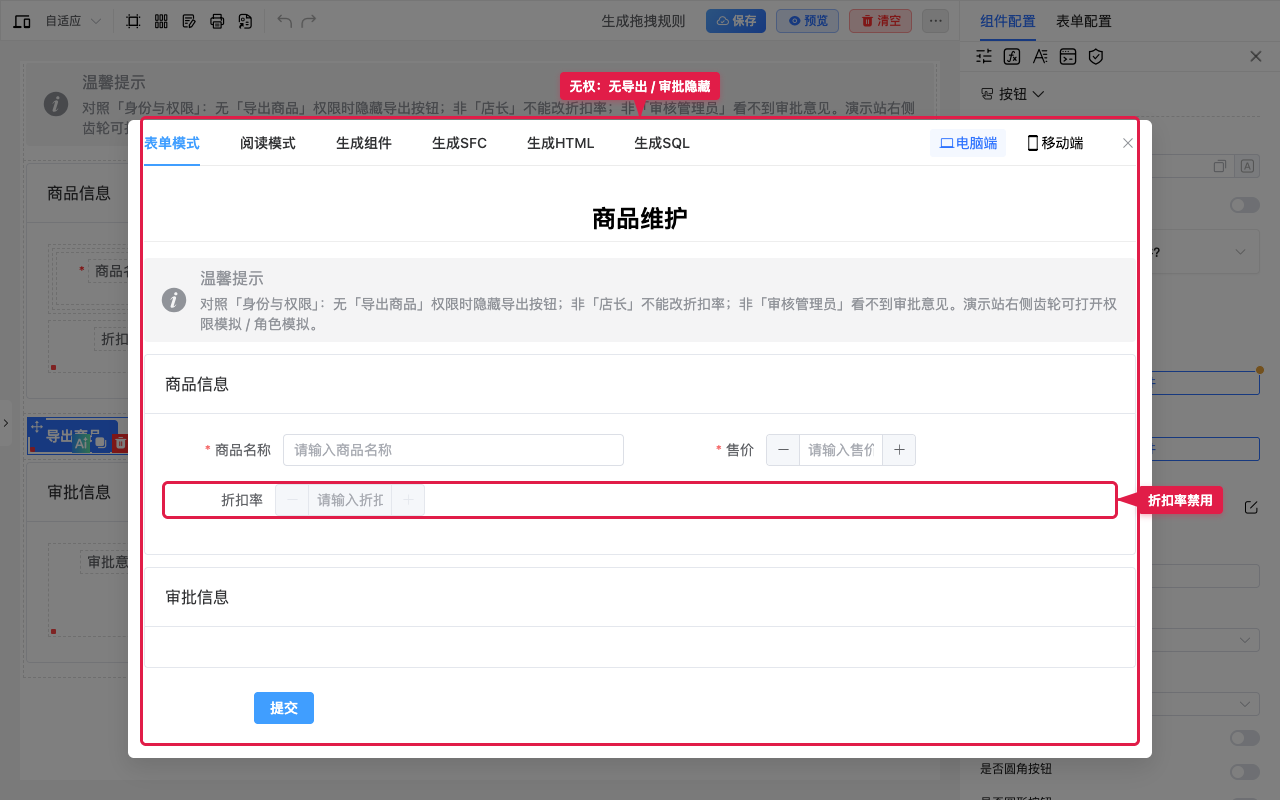This screenshot has height=800, width=1280.
Task: Click the 商品名称 input field
Action: pos(453,450)
